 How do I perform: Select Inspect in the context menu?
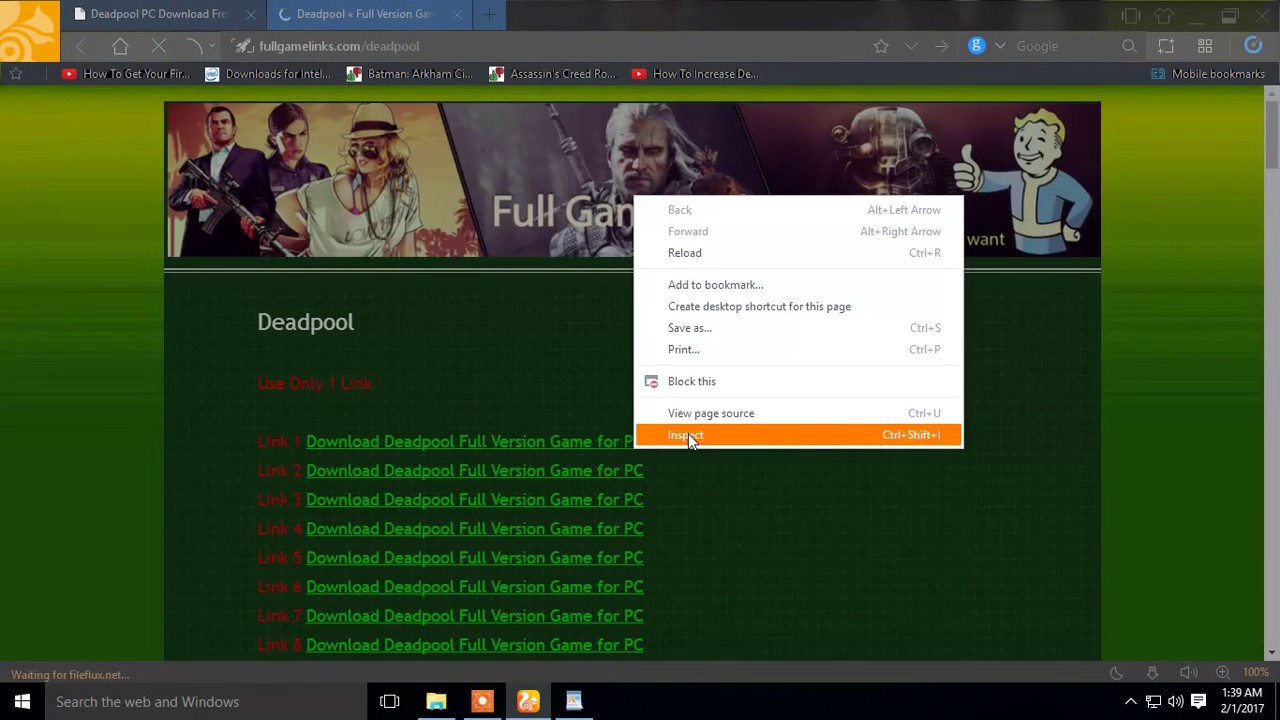[799, 435]
